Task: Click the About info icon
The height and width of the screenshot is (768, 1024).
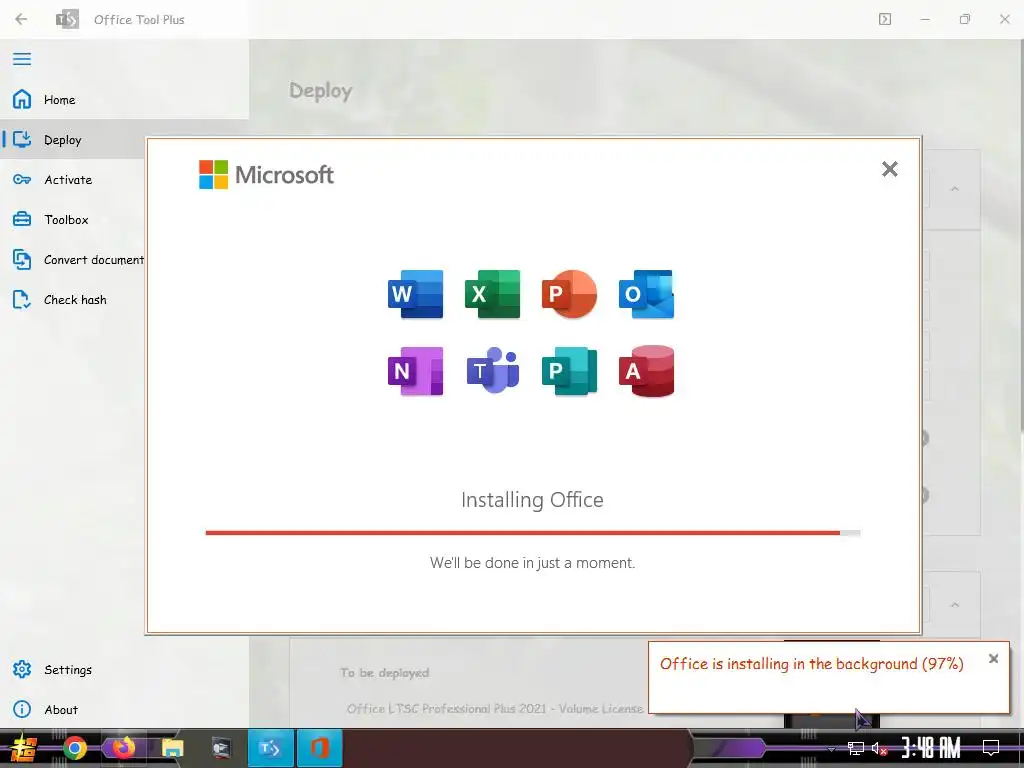Action: pyautogui.click(x=22, y=709)
